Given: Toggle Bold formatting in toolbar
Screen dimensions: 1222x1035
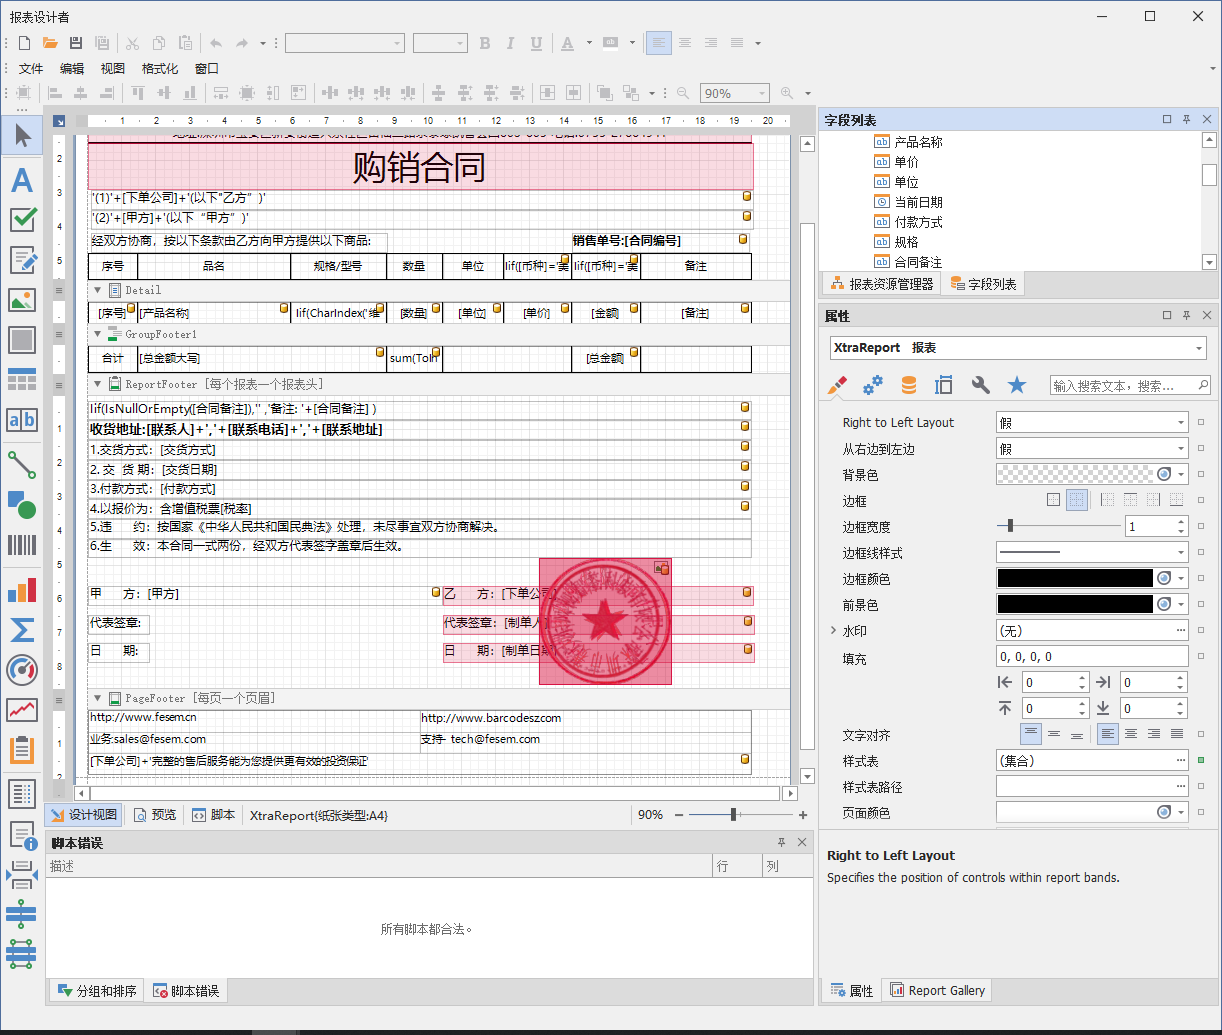Looking at the screenshot, I should pyautogui.click(x=485, y=43).
